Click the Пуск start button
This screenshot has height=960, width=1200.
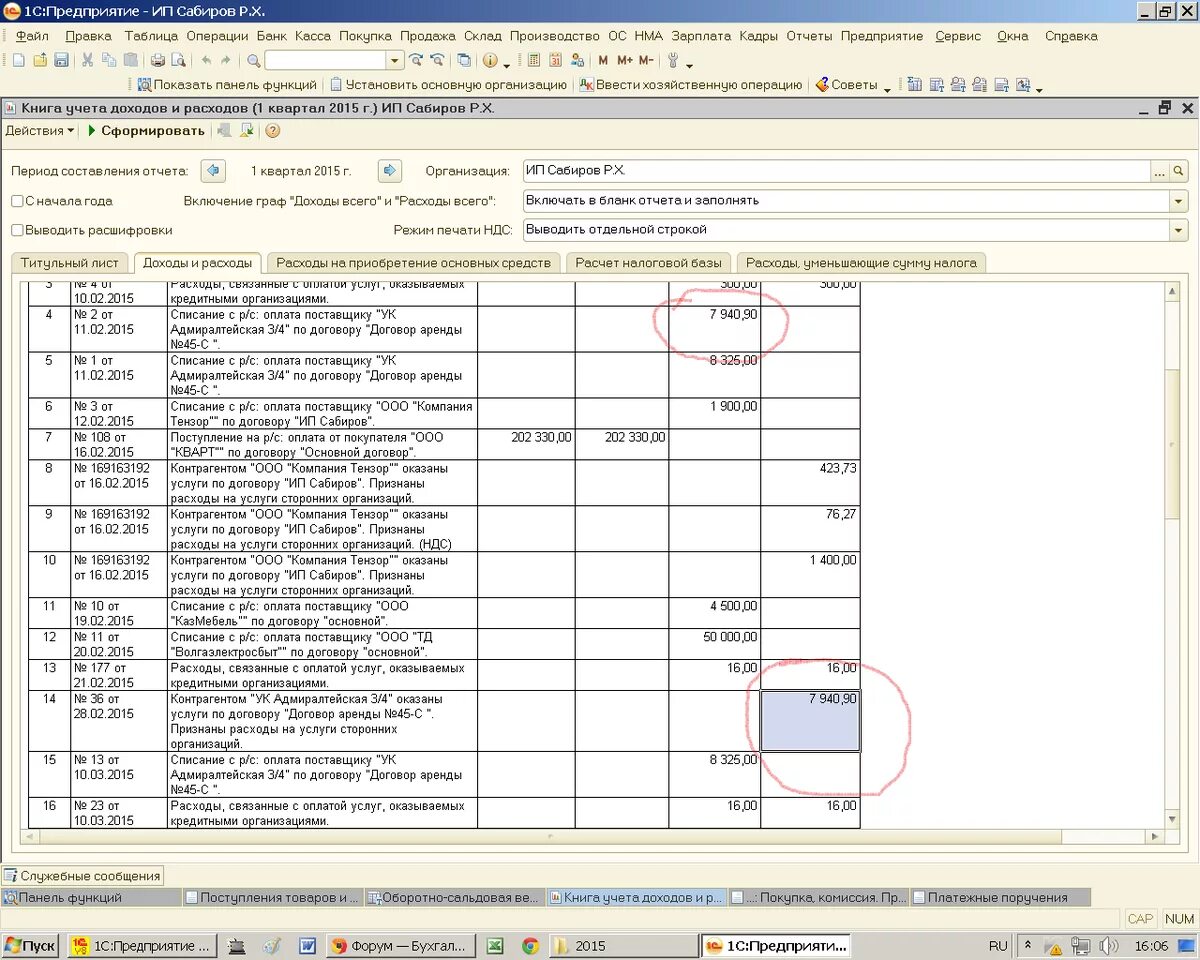(x=30, y=945)
